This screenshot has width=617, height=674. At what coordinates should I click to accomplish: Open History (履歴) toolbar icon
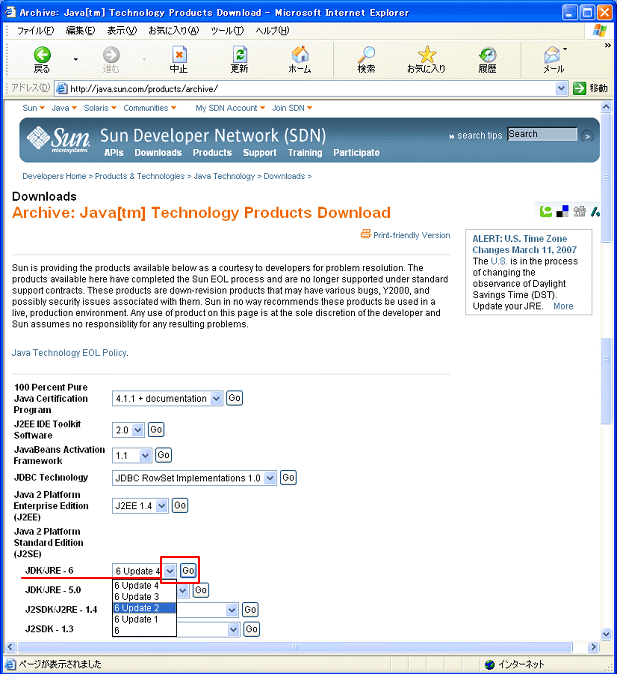[x=488, y=55]
